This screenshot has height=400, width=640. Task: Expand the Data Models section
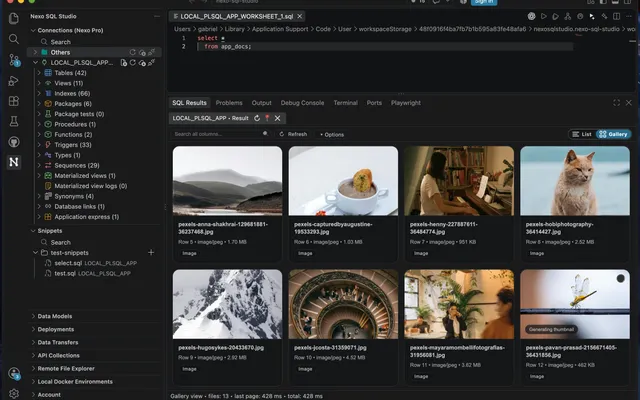point(33,316)
